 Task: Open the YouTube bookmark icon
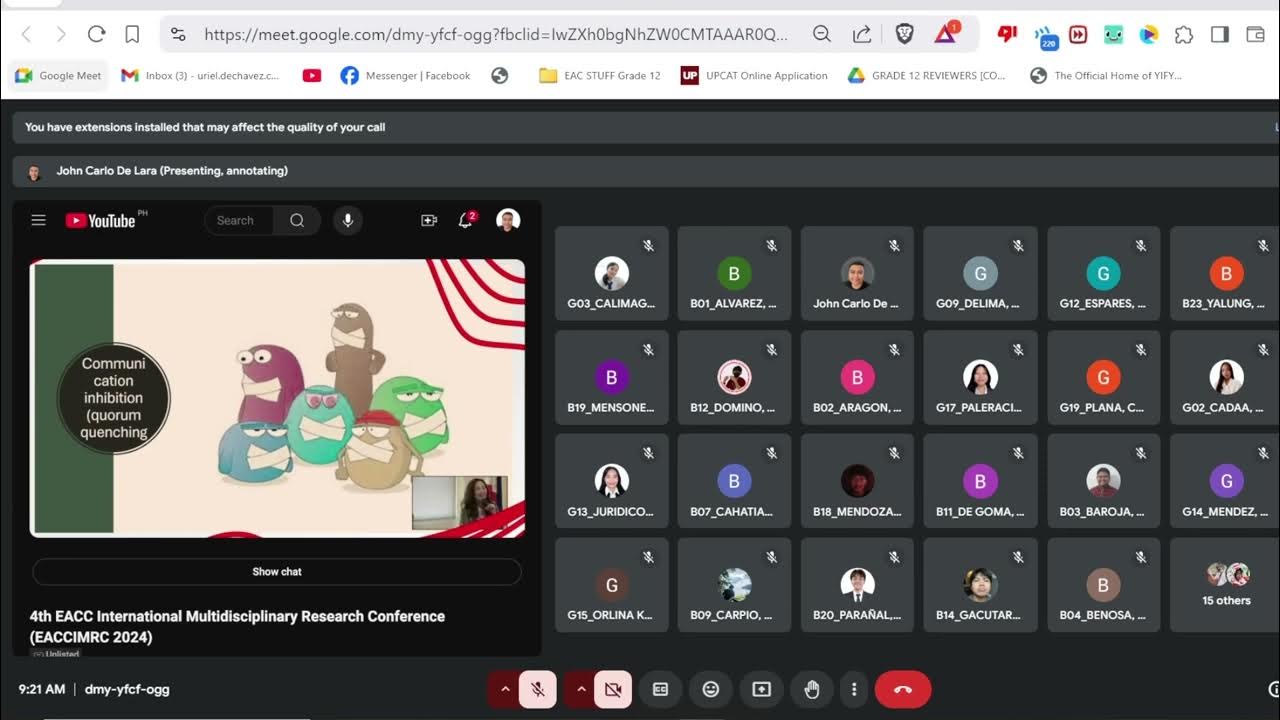[312, 75]
